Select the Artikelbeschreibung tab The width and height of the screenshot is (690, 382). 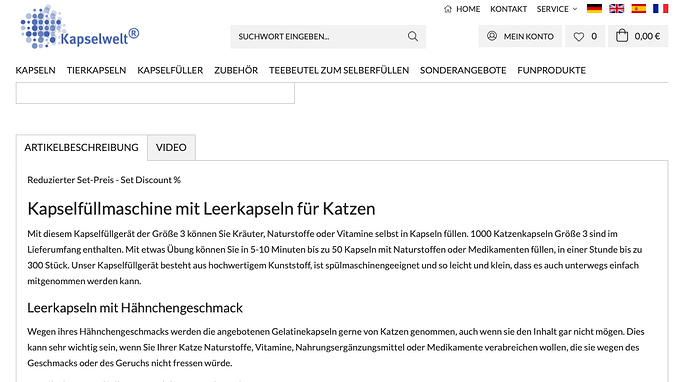pos(81,147)
